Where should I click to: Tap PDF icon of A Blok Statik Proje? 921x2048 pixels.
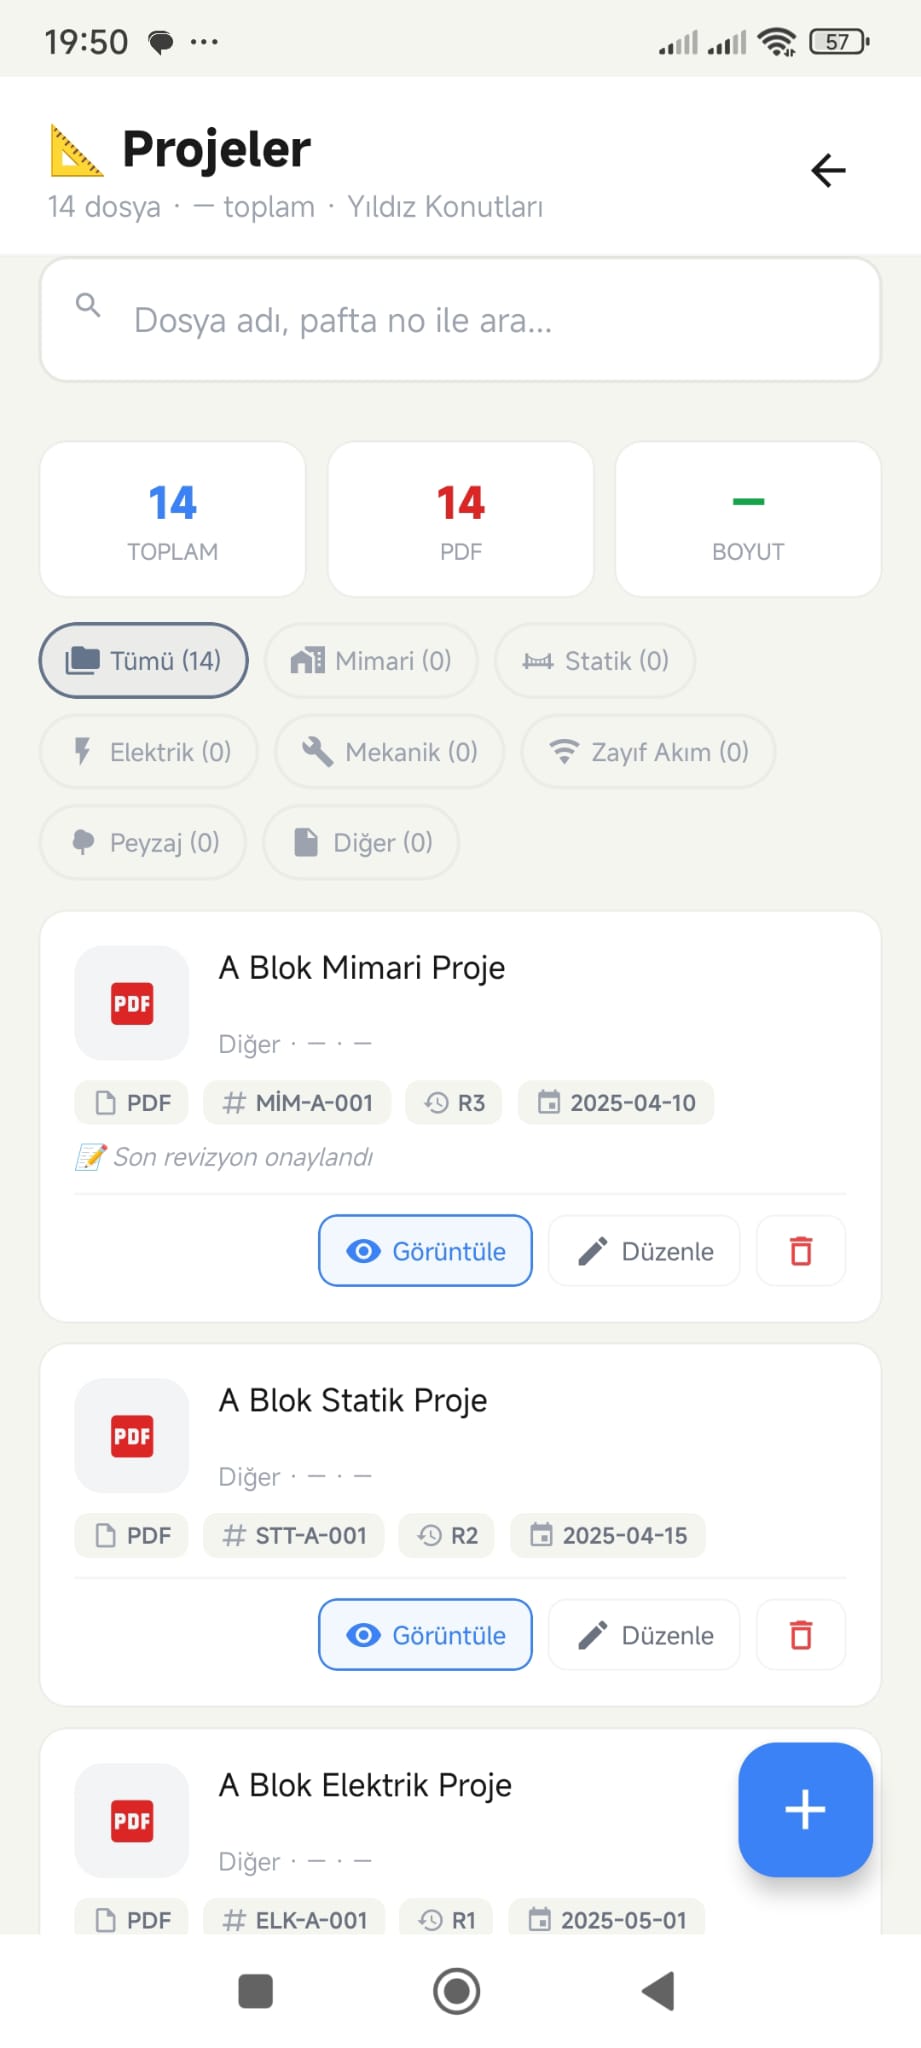(132, 1436)
